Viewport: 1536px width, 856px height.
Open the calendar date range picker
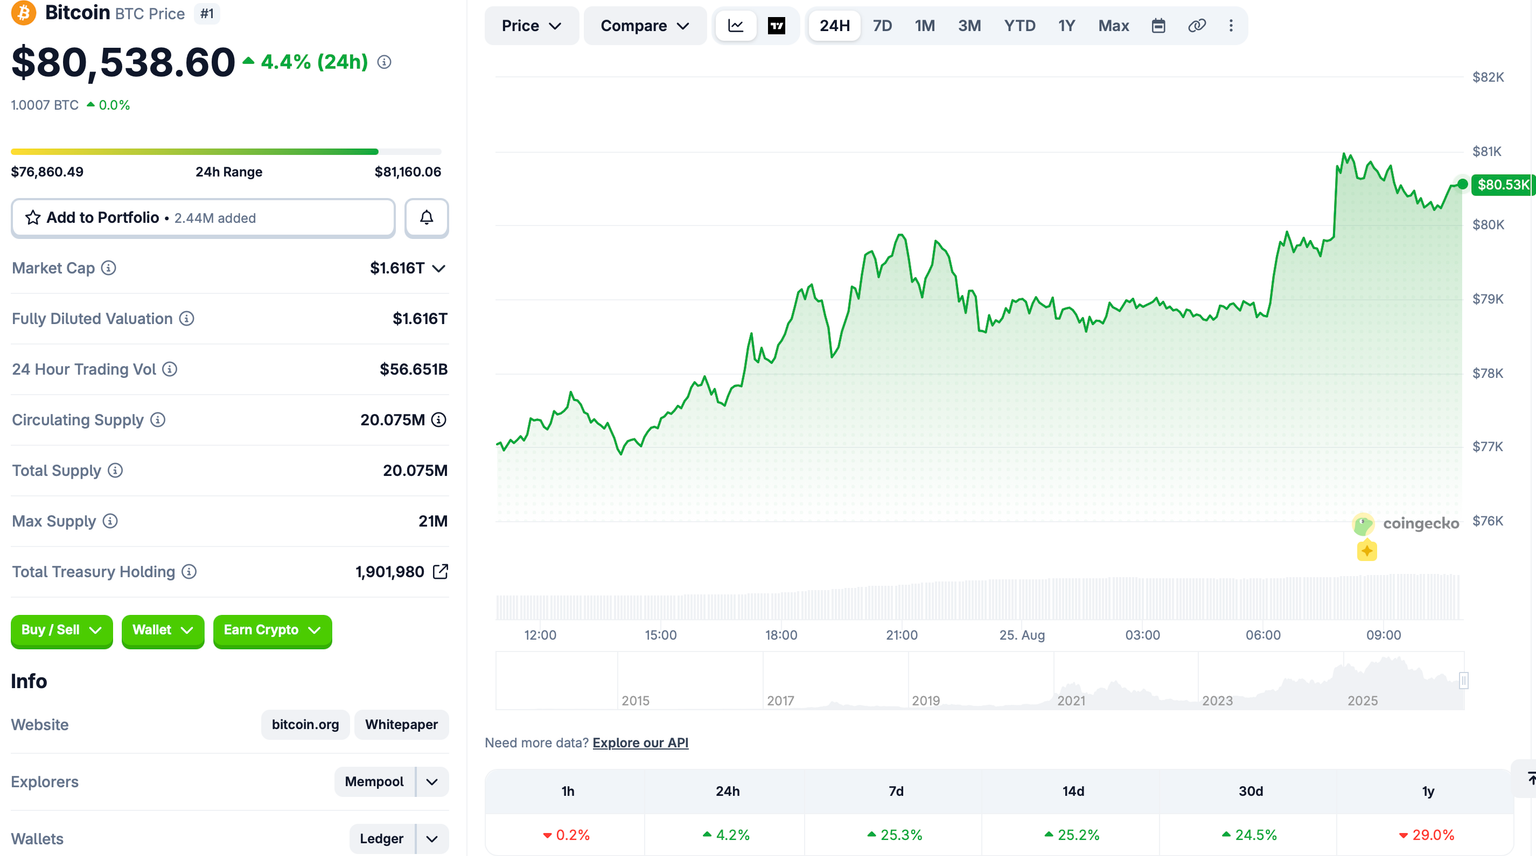click(x=1158, y=26)
